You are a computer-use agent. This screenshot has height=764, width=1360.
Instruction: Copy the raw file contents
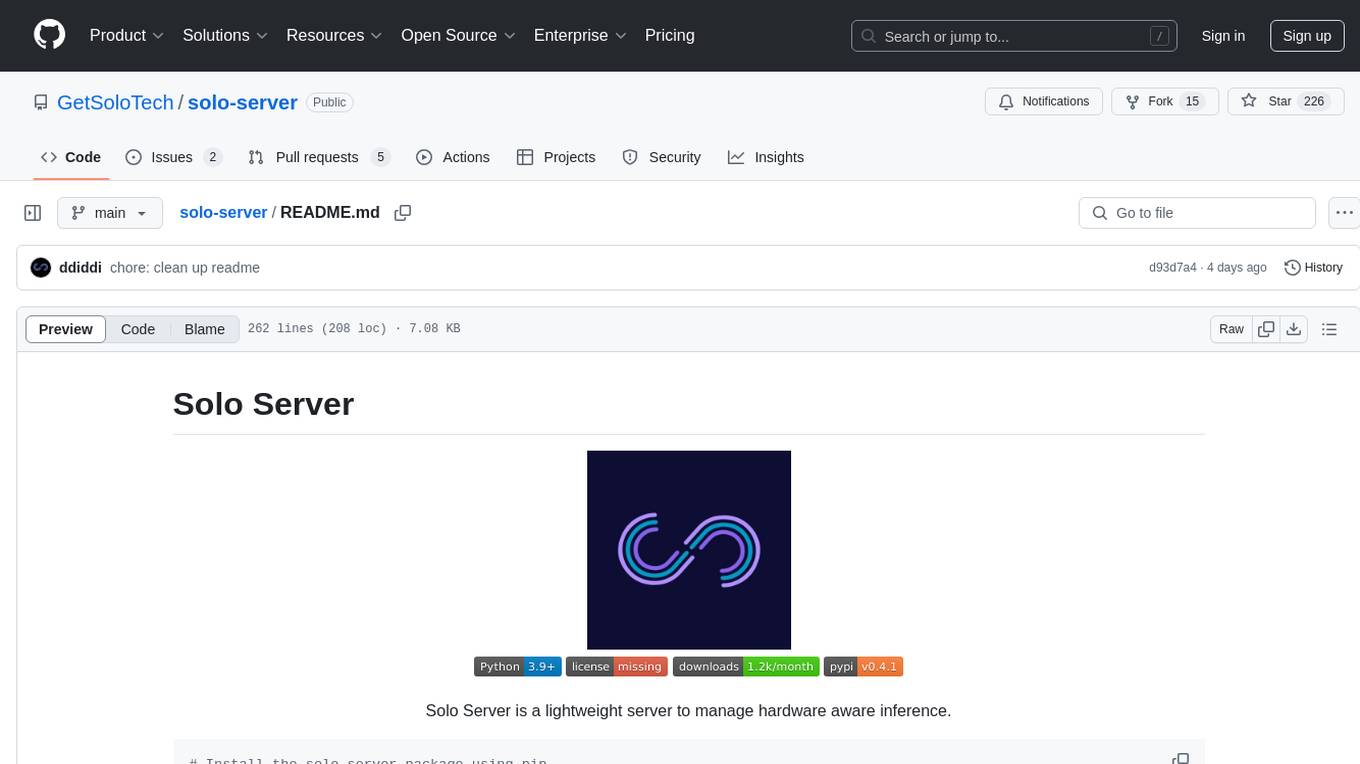[1266, 329]
